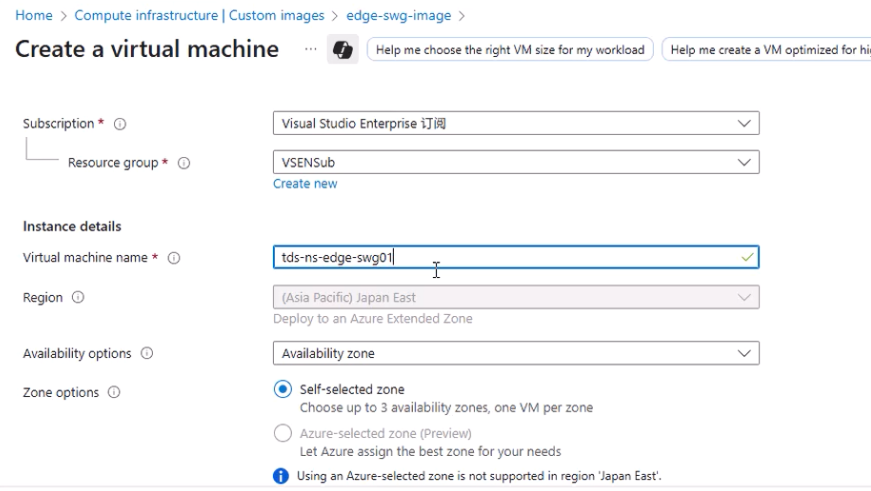Click Help me choose the right VM size
871x491 pixels.
click(x=510, y=49)
